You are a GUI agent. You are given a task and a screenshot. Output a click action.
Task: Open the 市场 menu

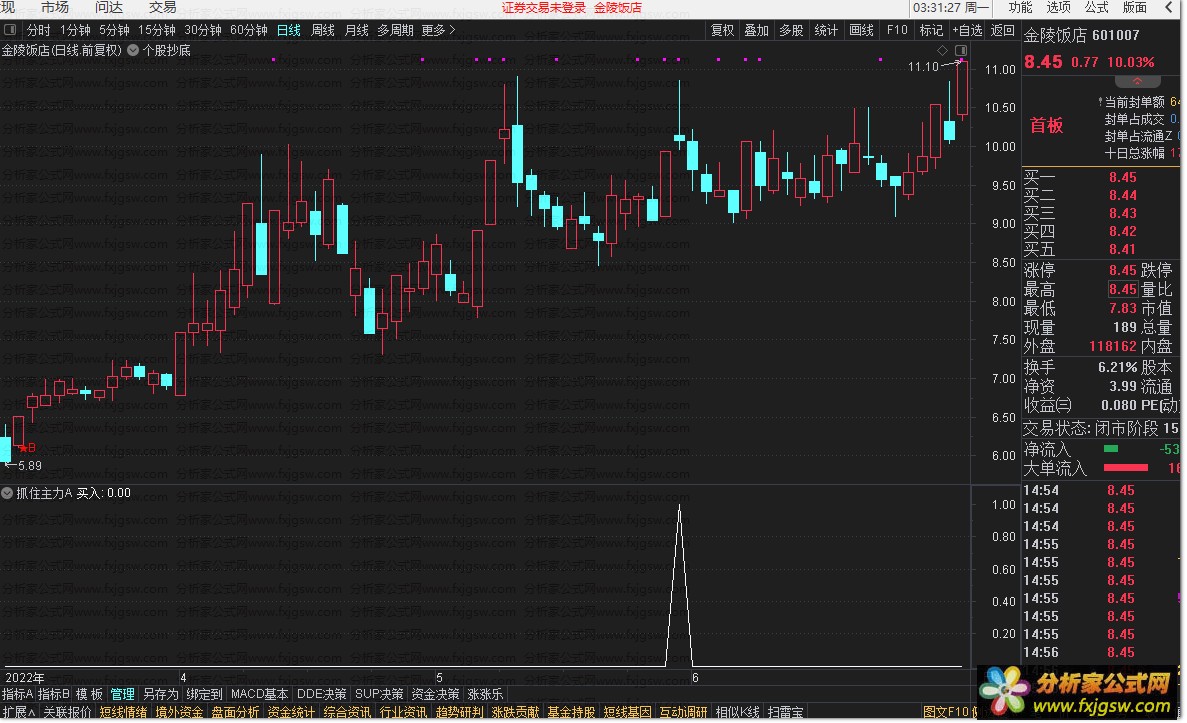[55, 8]
